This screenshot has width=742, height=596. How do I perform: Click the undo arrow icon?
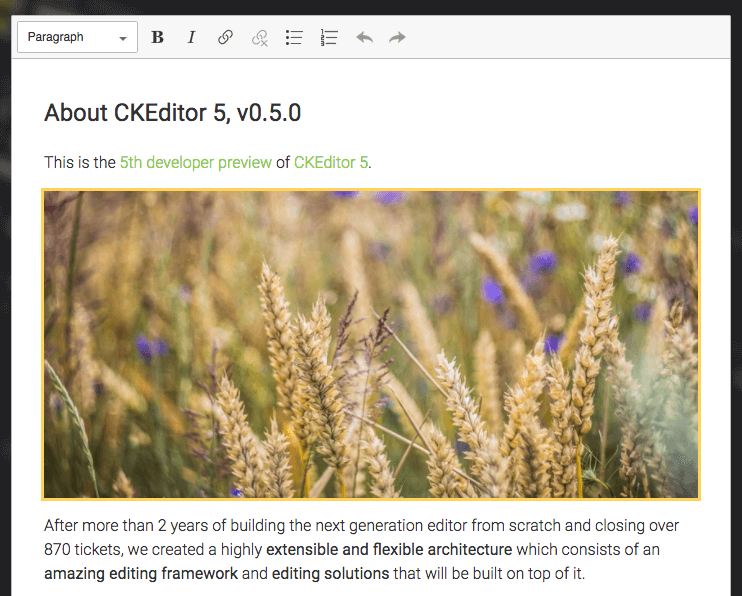(x=364, y=37)
